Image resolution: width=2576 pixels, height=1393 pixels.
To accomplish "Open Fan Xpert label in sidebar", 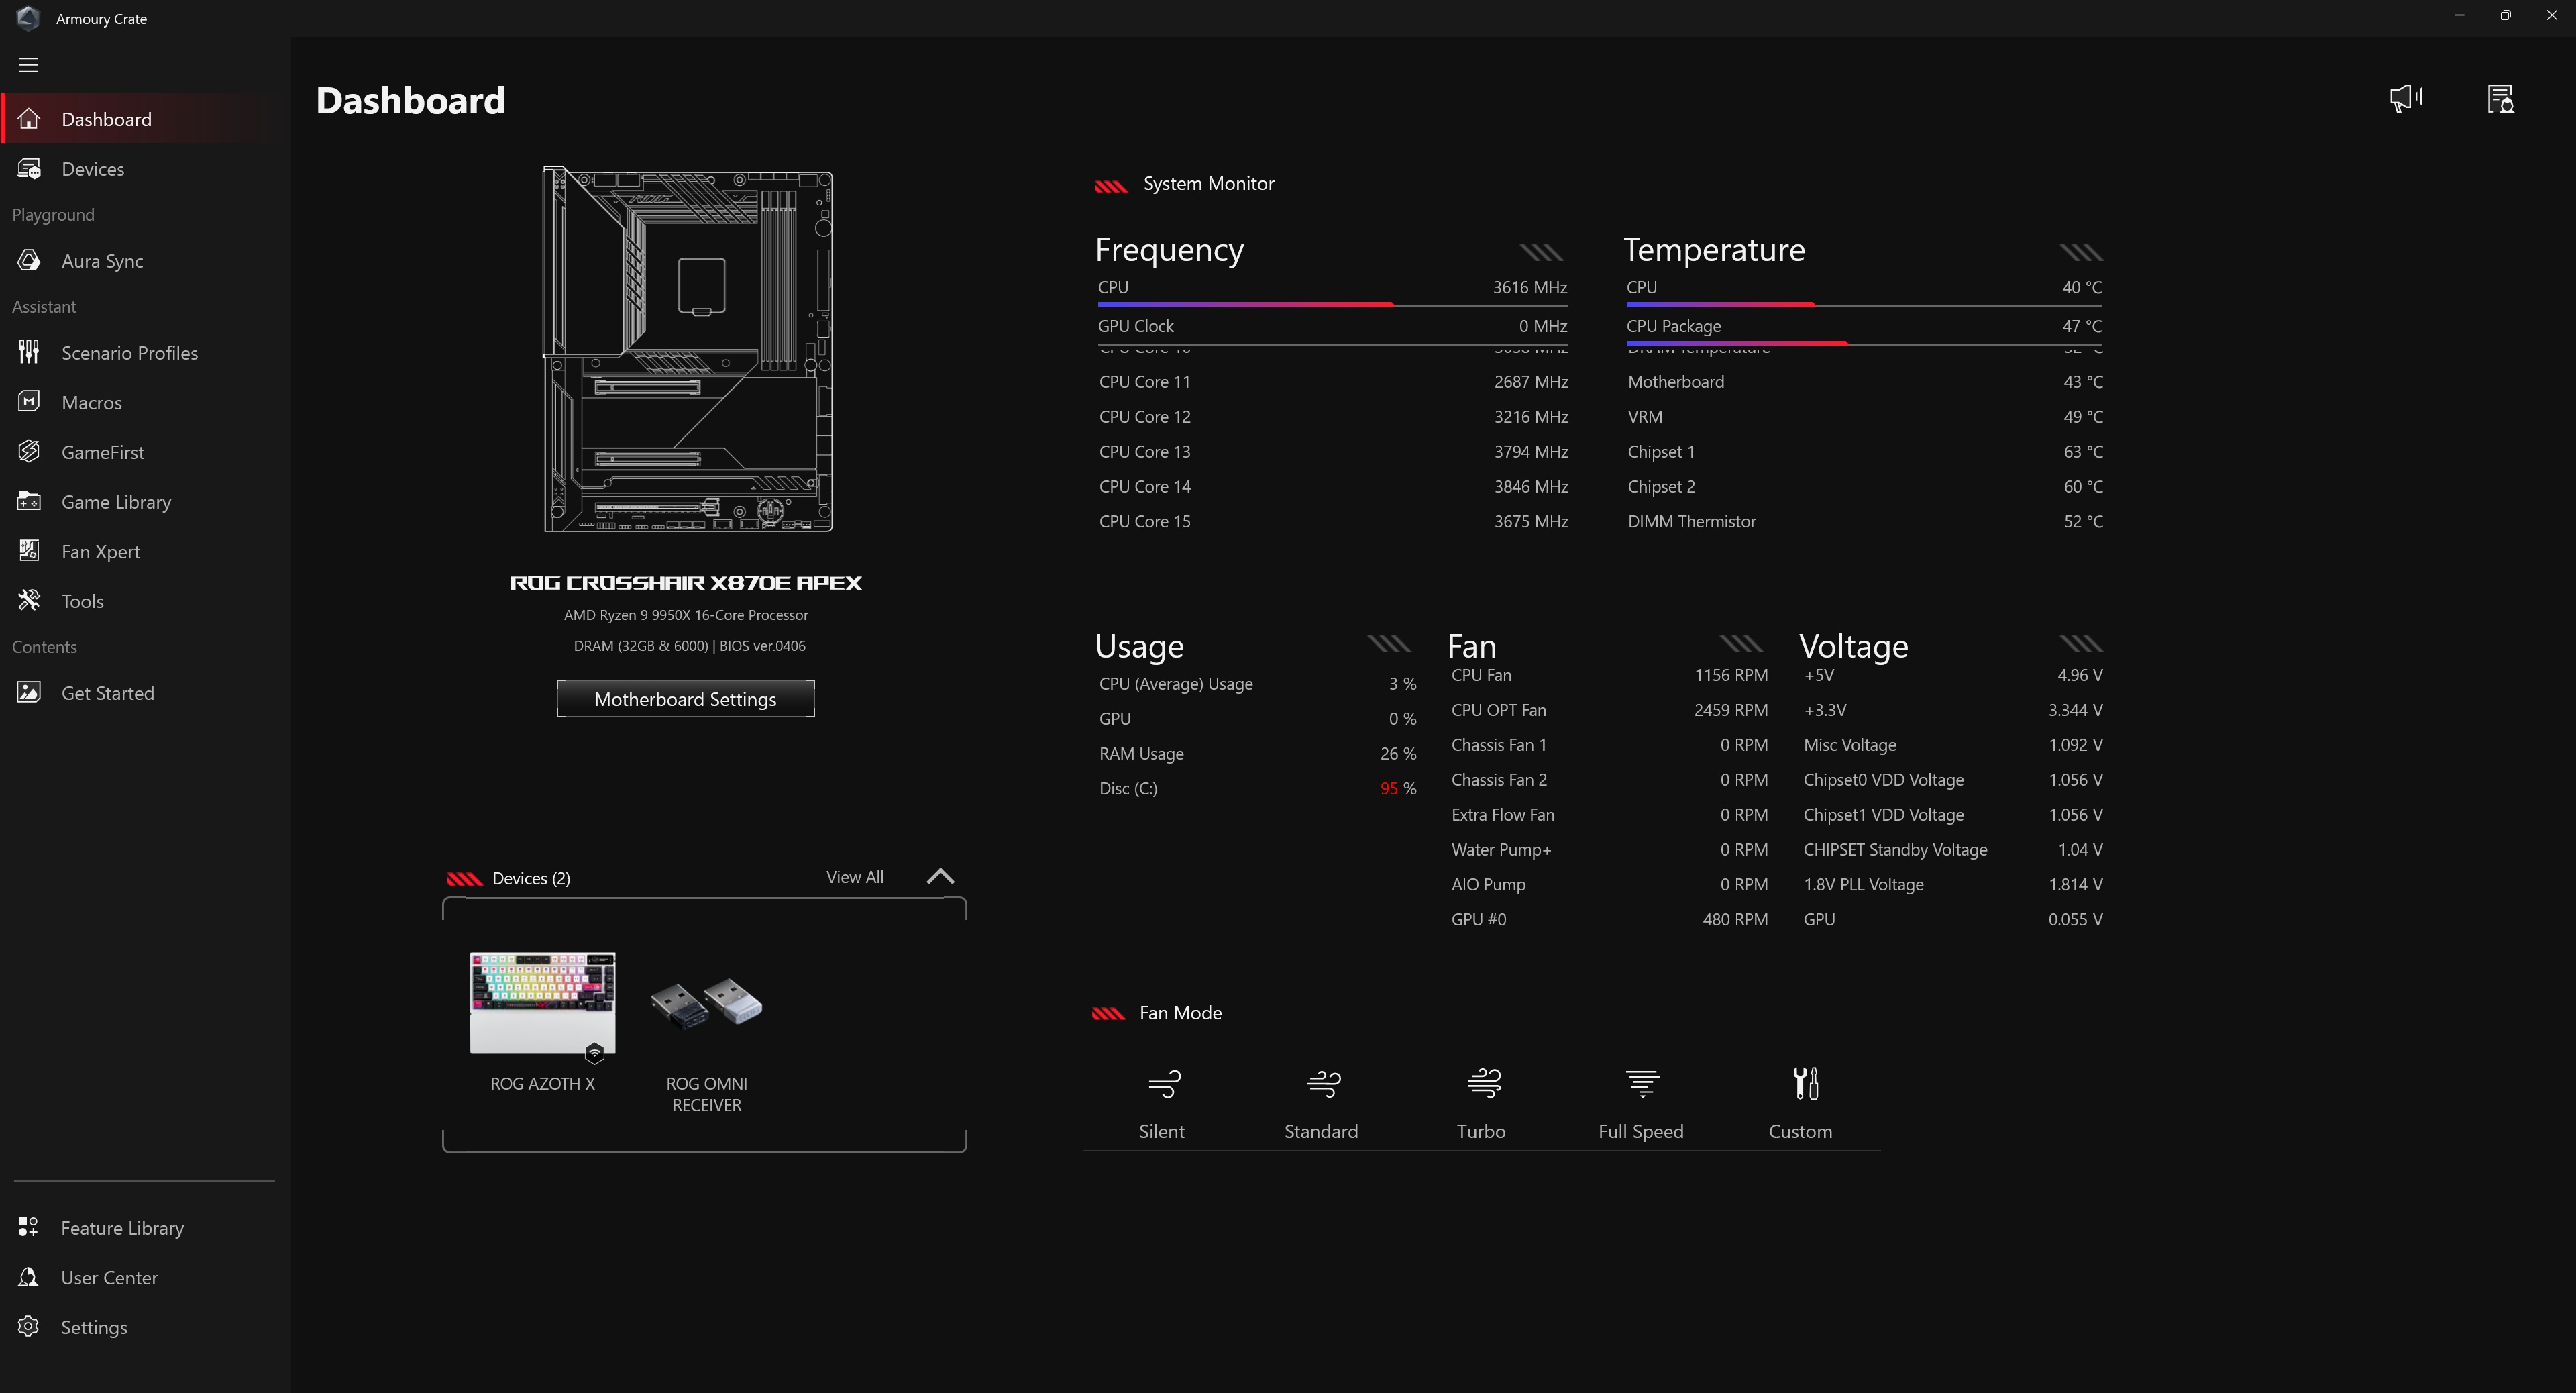I will [x=100, y=552].
